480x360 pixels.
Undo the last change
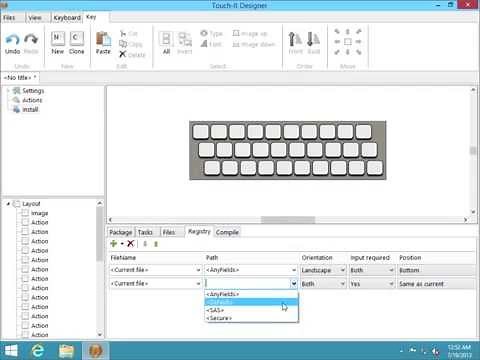(x=13, y=44)
